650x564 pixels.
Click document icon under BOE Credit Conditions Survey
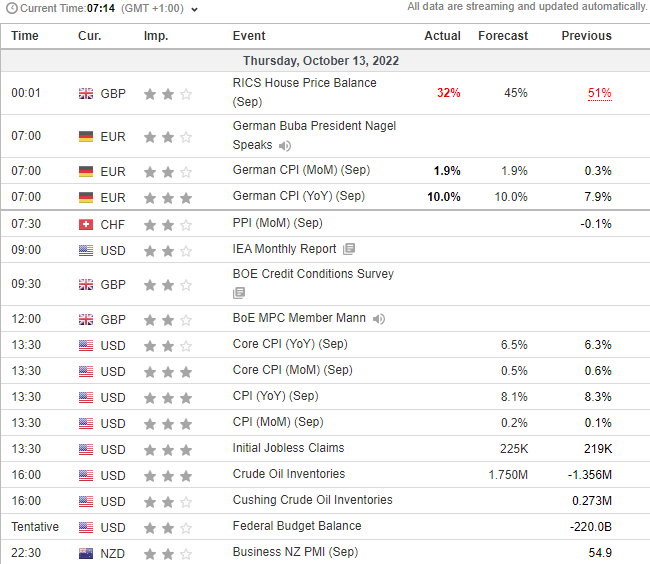pos(239,293)
